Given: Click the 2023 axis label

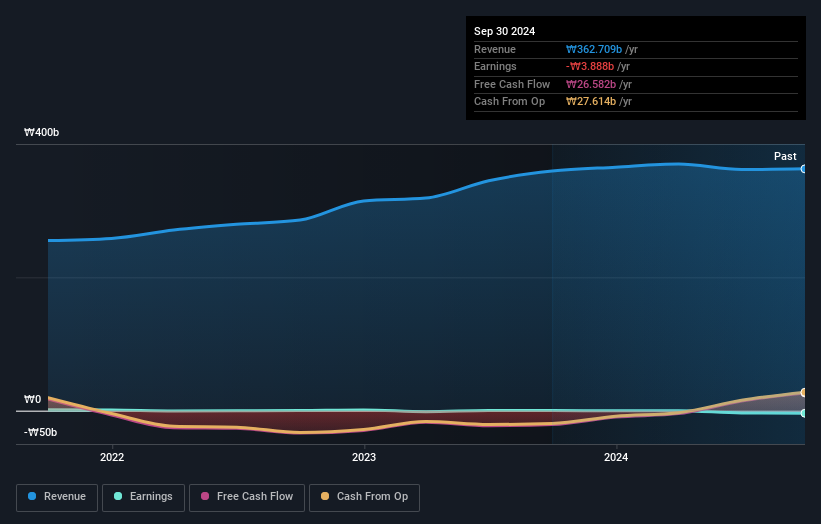Looking at the screenshot, I should (364, 457).
